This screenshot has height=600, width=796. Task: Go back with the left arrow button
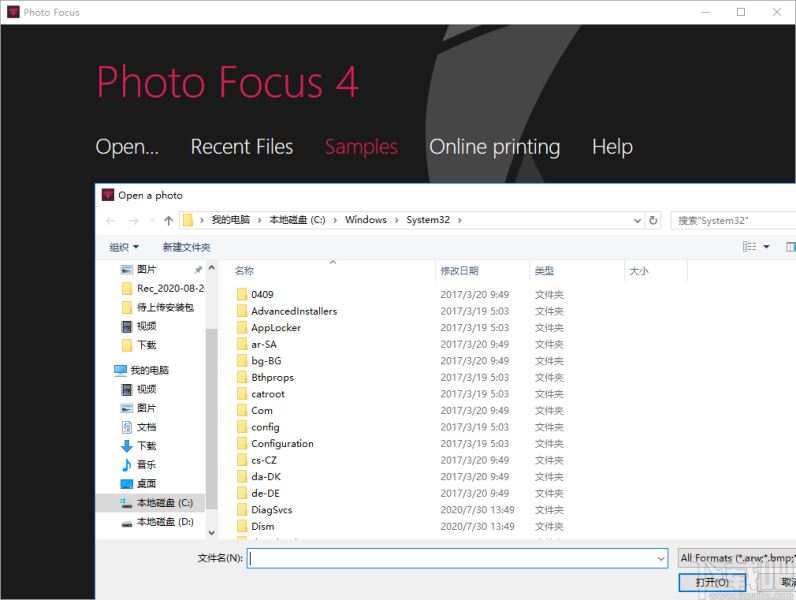[x=111, y=220]
